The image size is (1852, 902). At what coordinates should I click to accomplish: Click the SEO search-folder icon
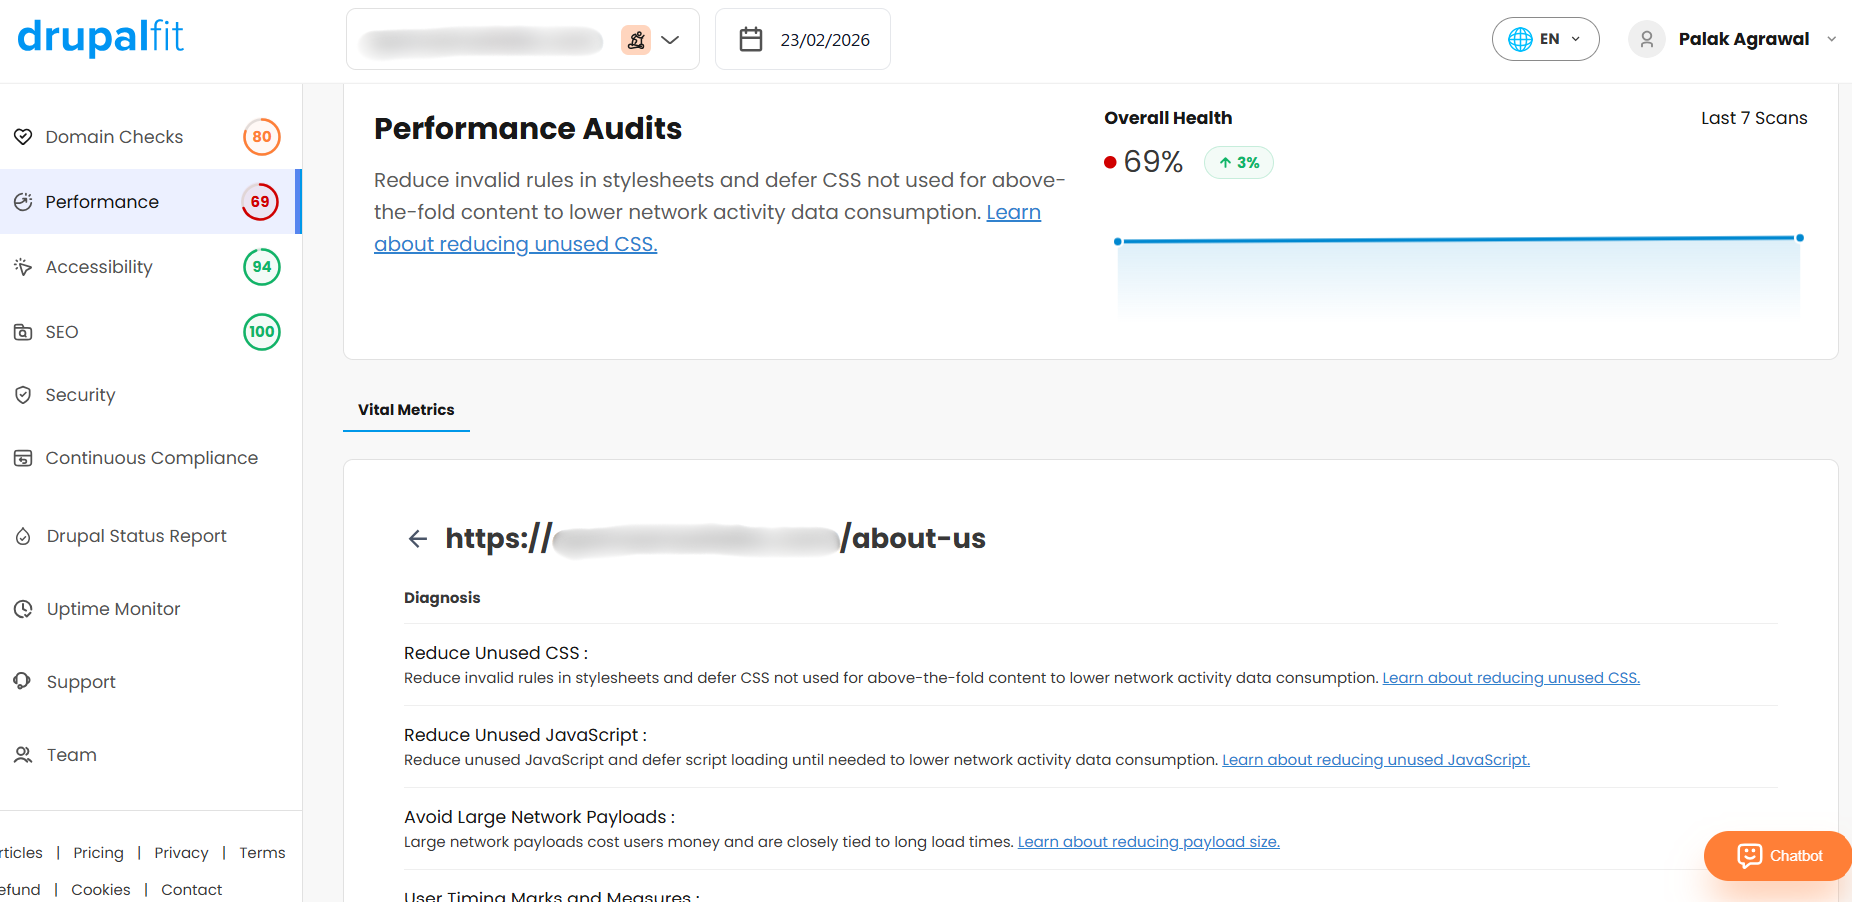point(23,332)
